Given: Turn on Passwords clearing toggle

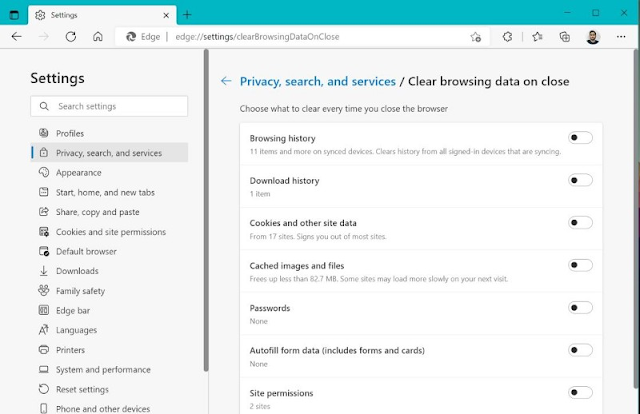Looking at the screenshot, I should point(580,307).
